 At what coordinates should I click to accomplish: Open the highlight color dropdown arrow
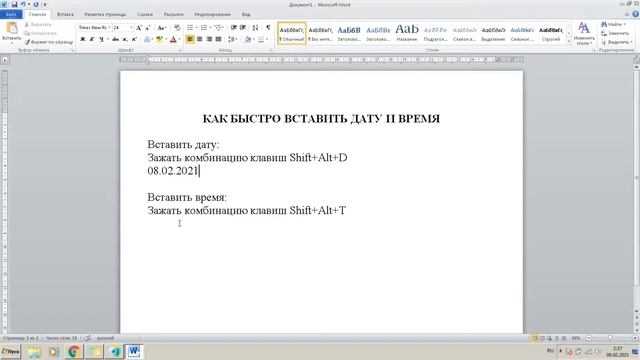[166, 39]
